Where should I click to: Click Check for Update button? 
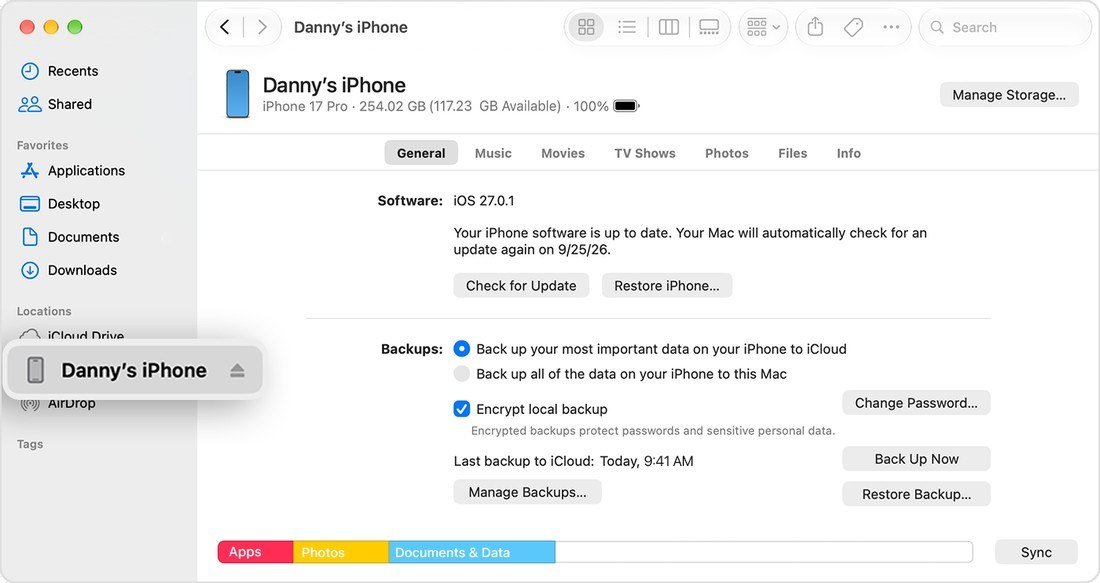tap(521, 286)
